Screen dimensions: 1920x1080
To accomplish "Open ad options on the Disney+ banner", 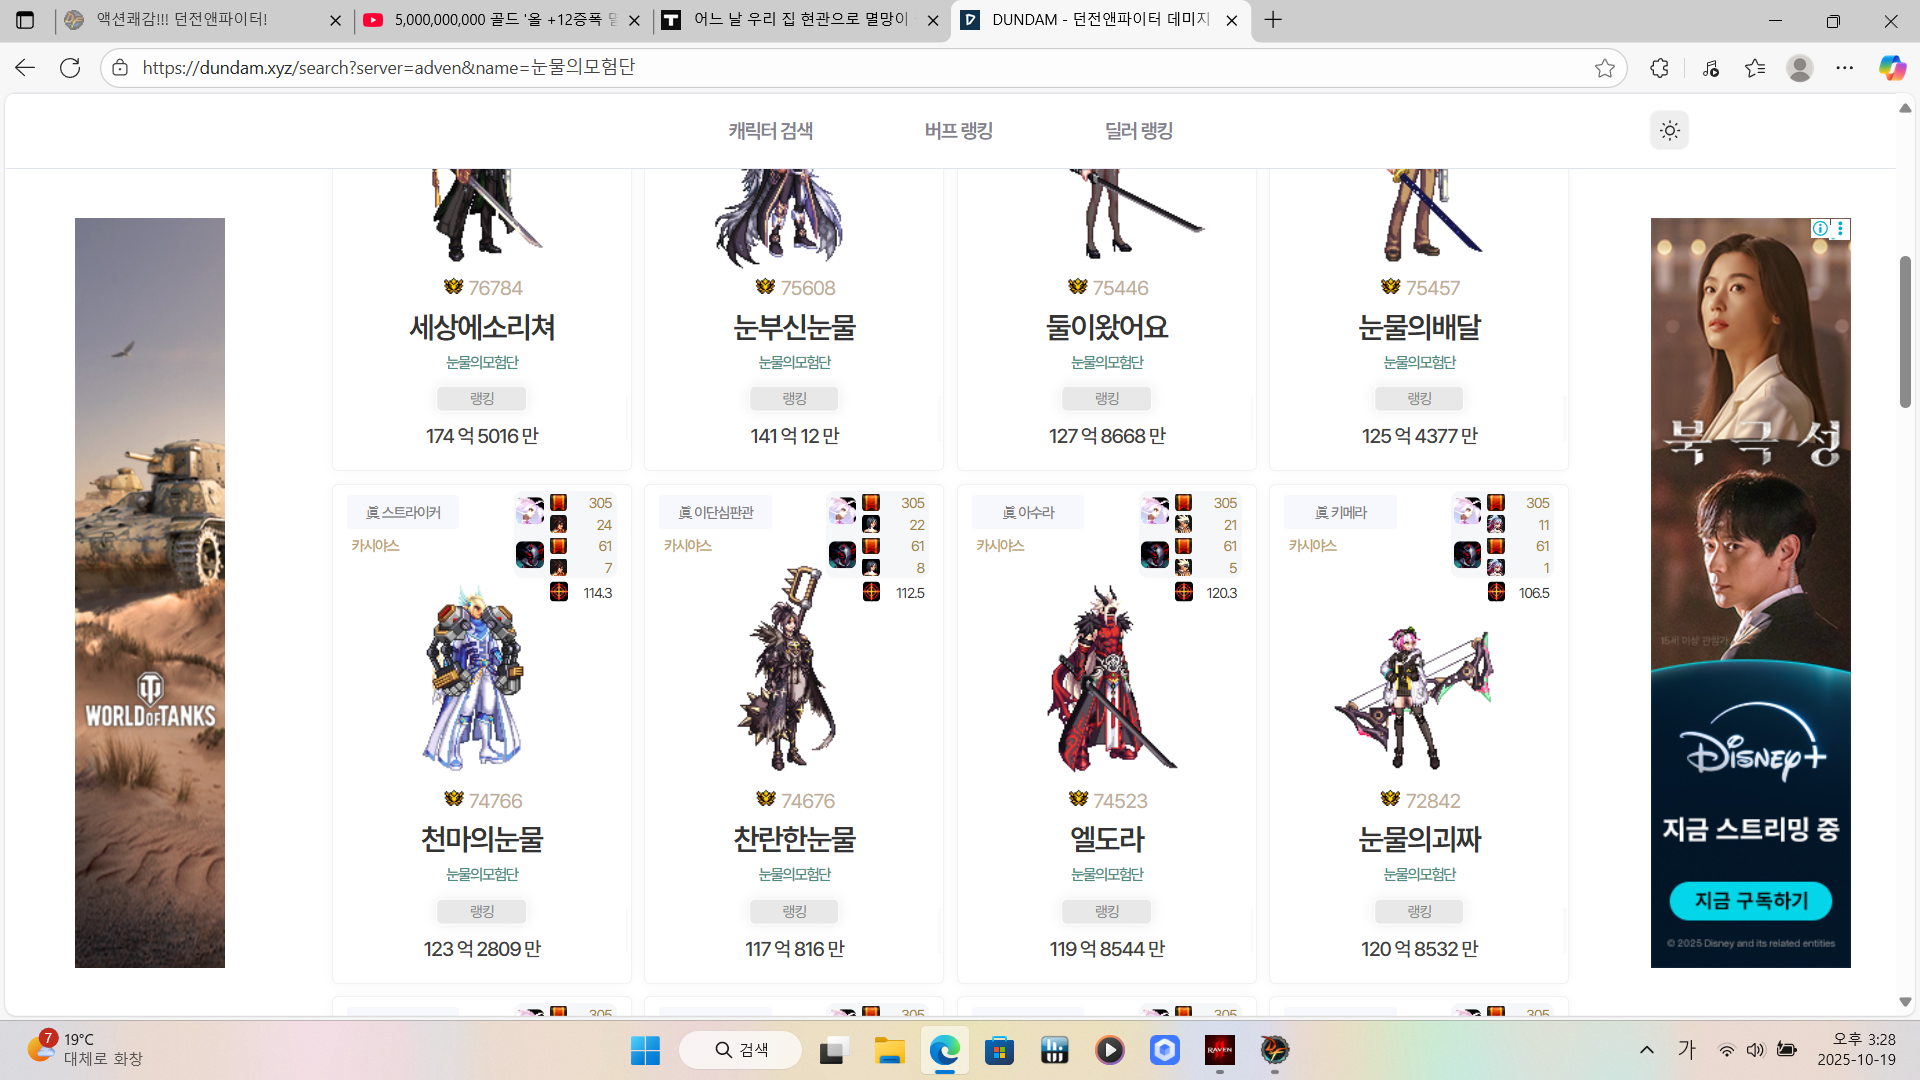I will pos(1840,229).
